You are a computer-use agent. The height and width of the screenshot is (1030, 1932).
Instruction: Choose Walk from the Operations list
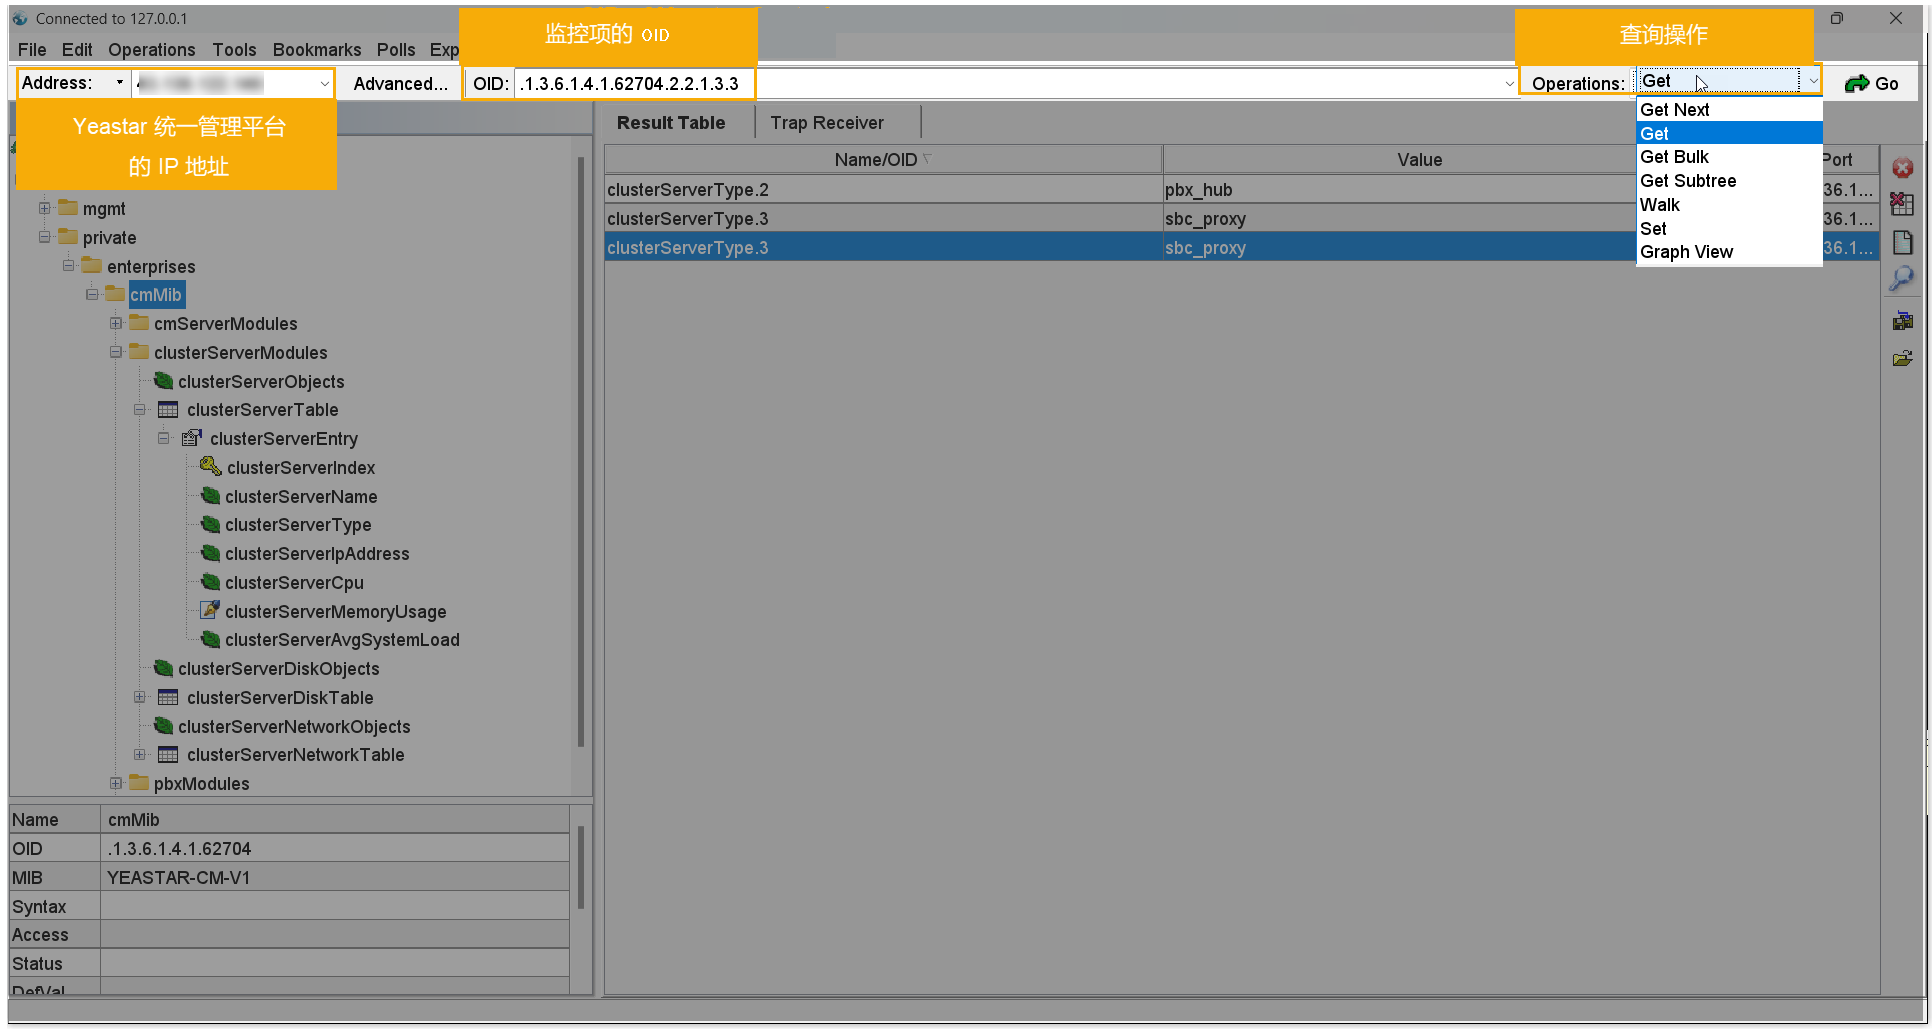(x=1660, y=205)
